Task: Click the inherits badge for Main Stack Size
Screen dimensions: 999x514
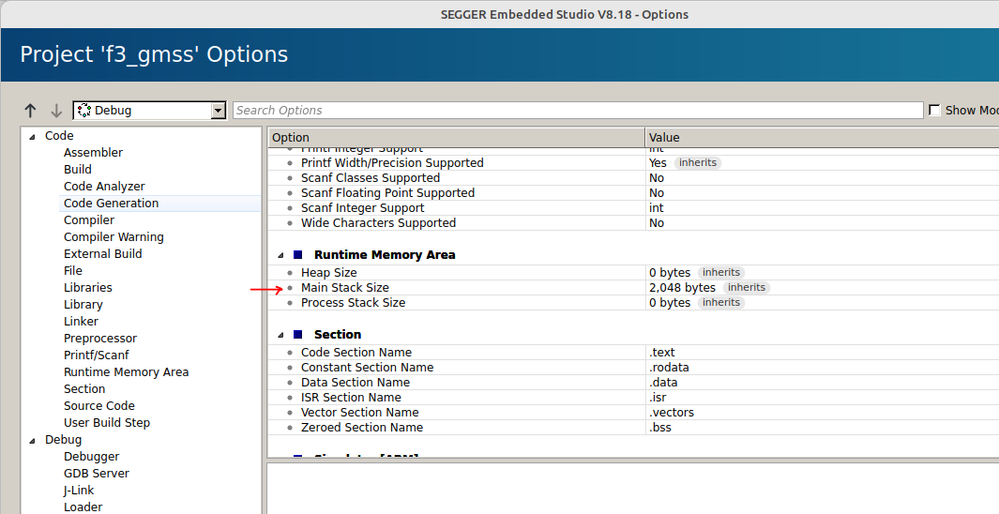Action: 746,287
